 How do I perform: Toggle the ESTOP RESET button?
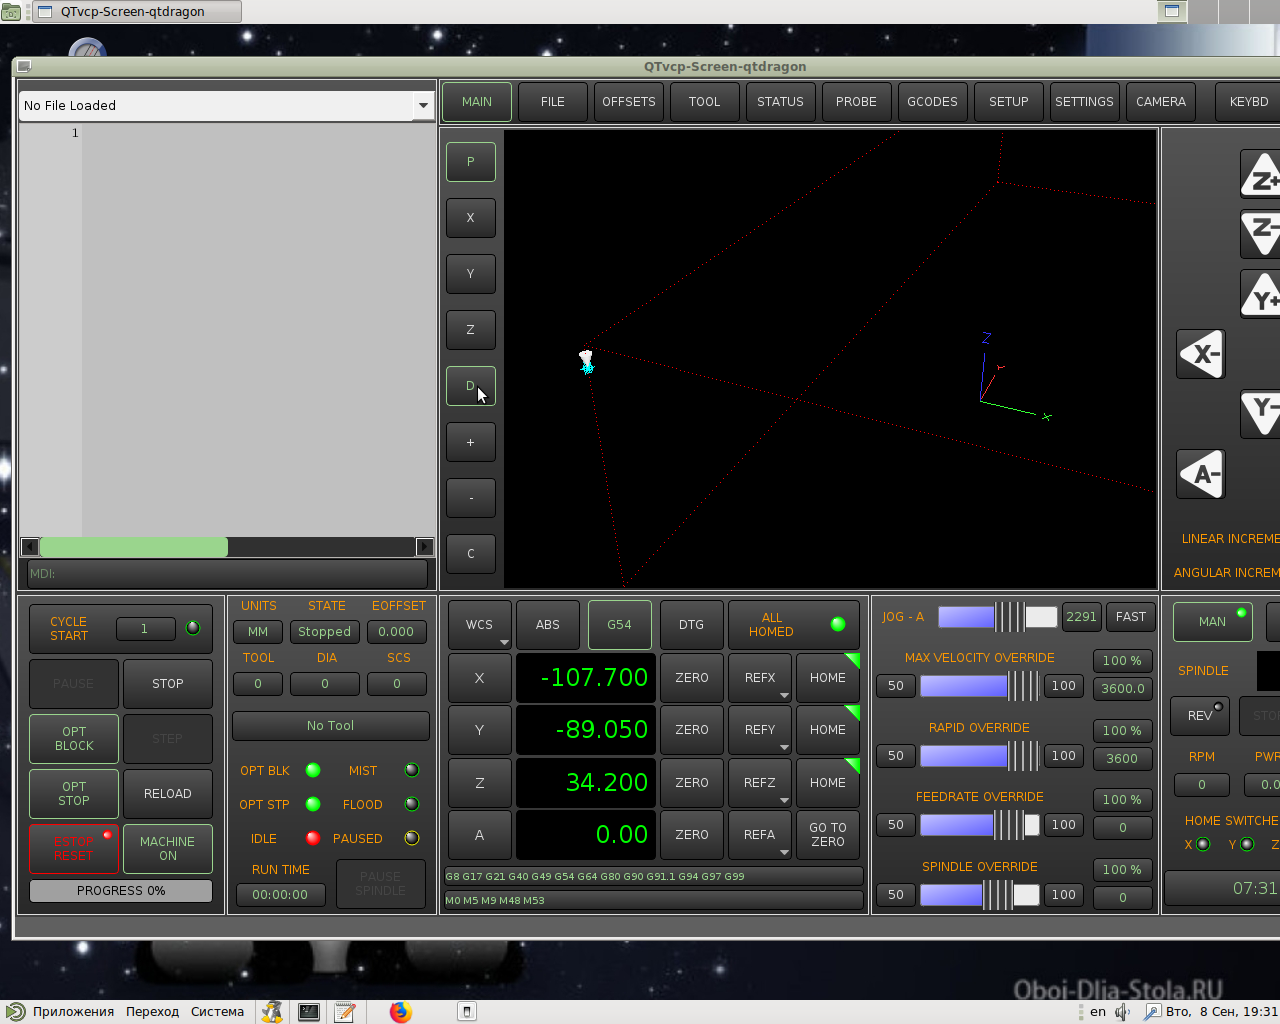74,849
